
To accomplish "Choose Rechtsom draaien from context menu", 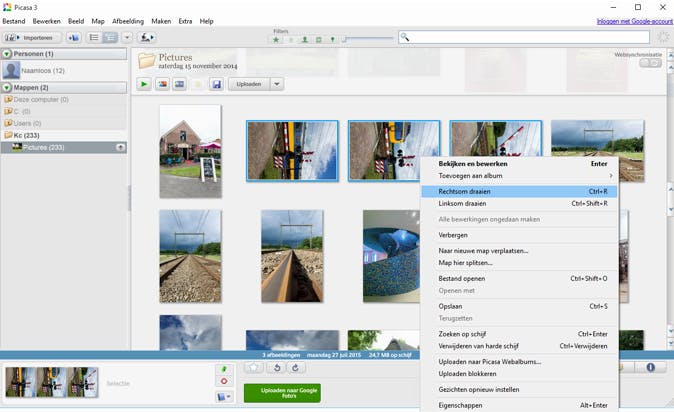I will (x=519, y=191).
